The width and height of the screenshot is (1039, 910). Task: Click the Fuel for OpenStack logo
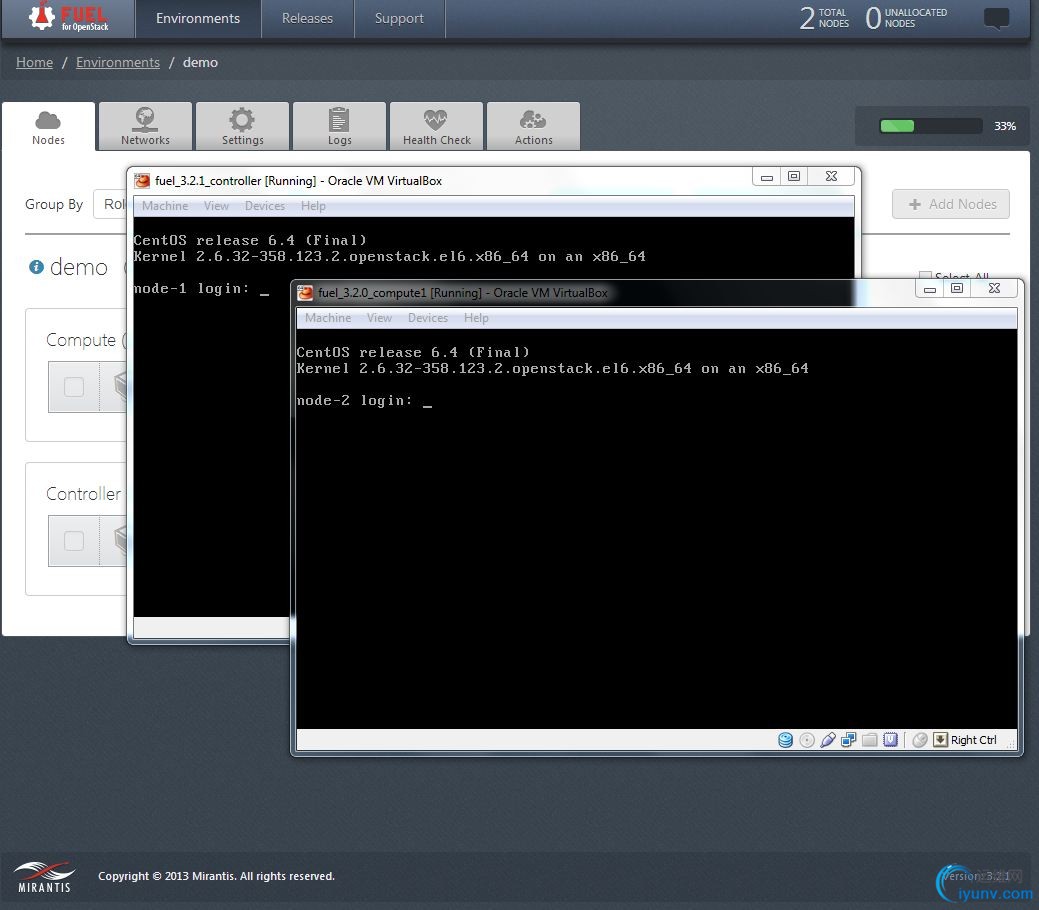point(68,18)
